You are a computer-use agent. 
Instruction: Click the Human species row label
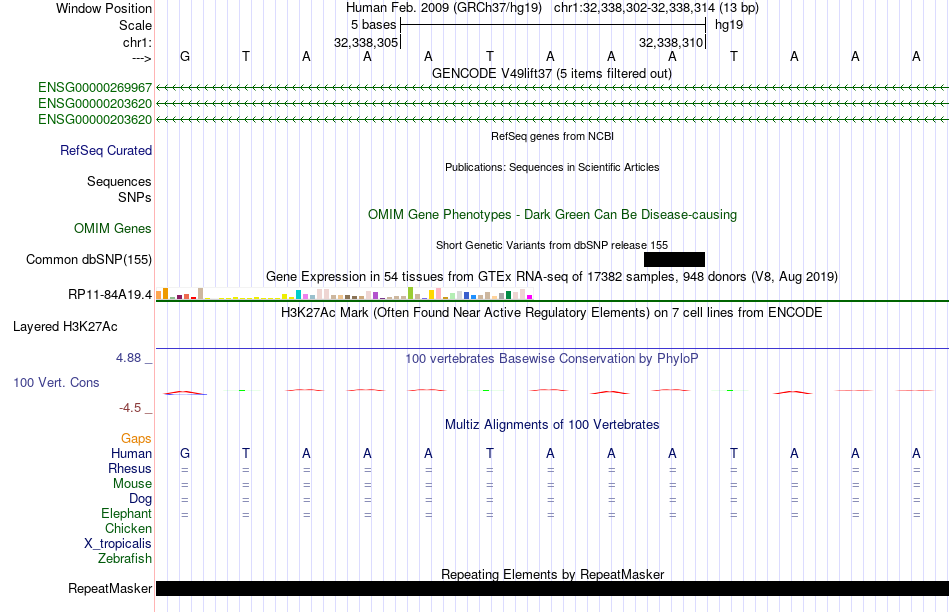pyautogui.click(x=131, y=453)
